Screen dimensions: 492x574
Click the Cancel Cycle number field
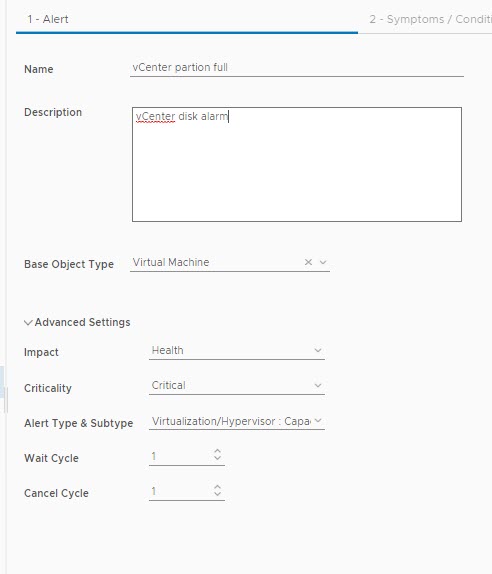pos(181,492)
